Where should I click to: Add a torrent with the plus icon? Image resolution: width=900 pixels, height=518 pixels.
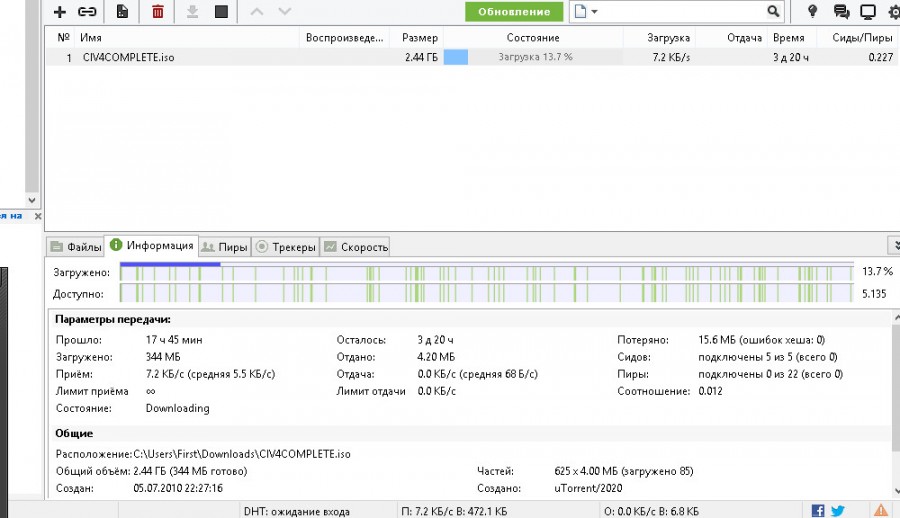pyautogui.click(x=60, y=11)
